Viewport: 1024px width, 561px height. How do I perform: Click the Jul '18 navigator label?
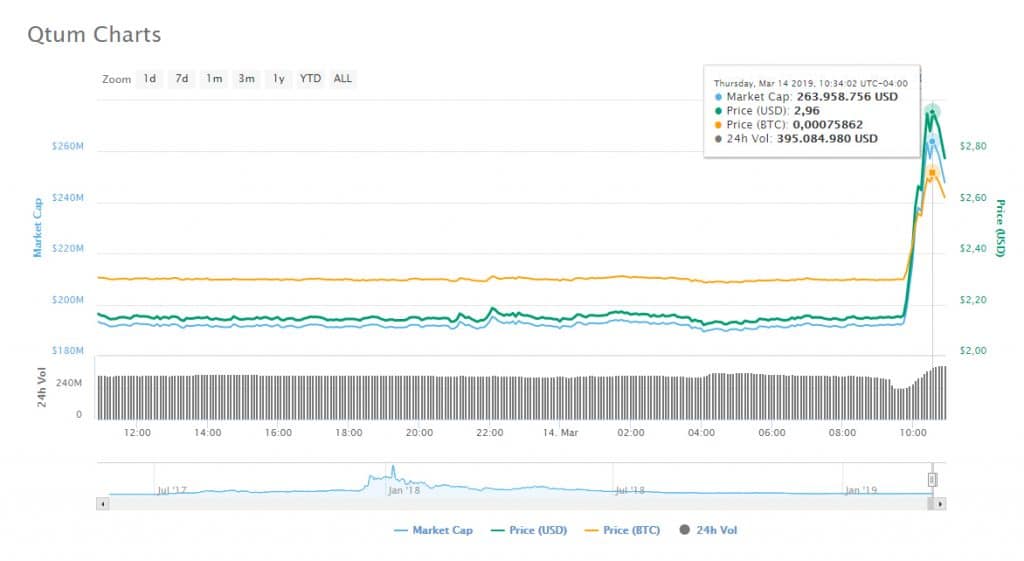pyautogui.click(x=630, y=490)
